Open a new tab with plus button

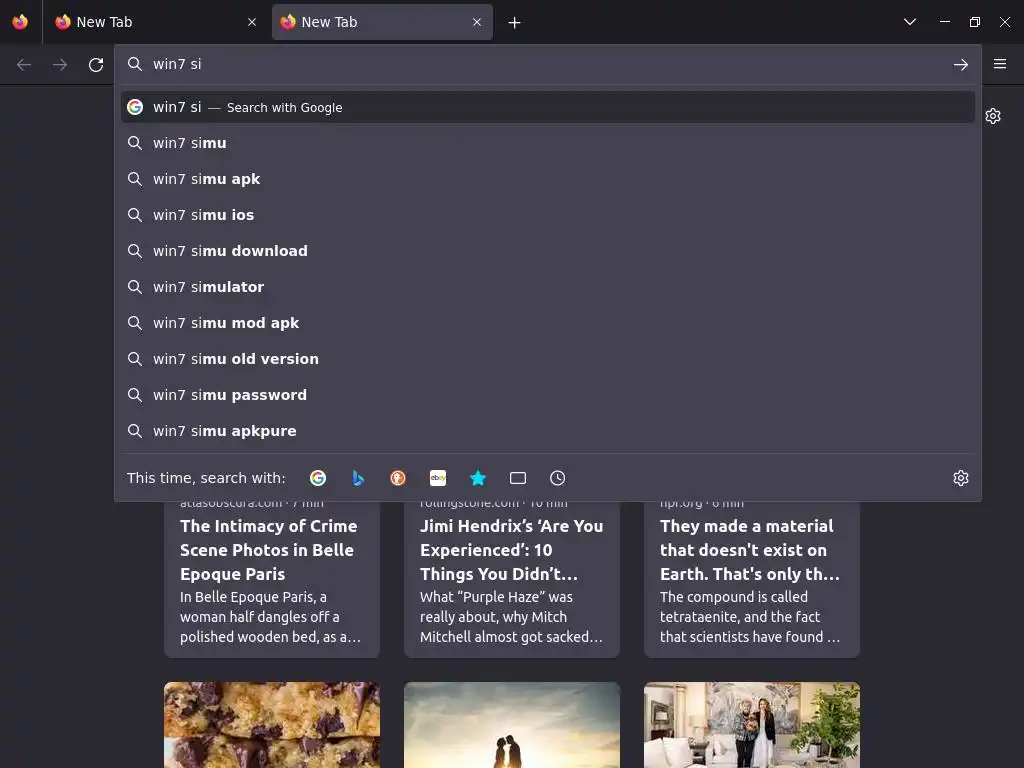click(x=515, y=23)
